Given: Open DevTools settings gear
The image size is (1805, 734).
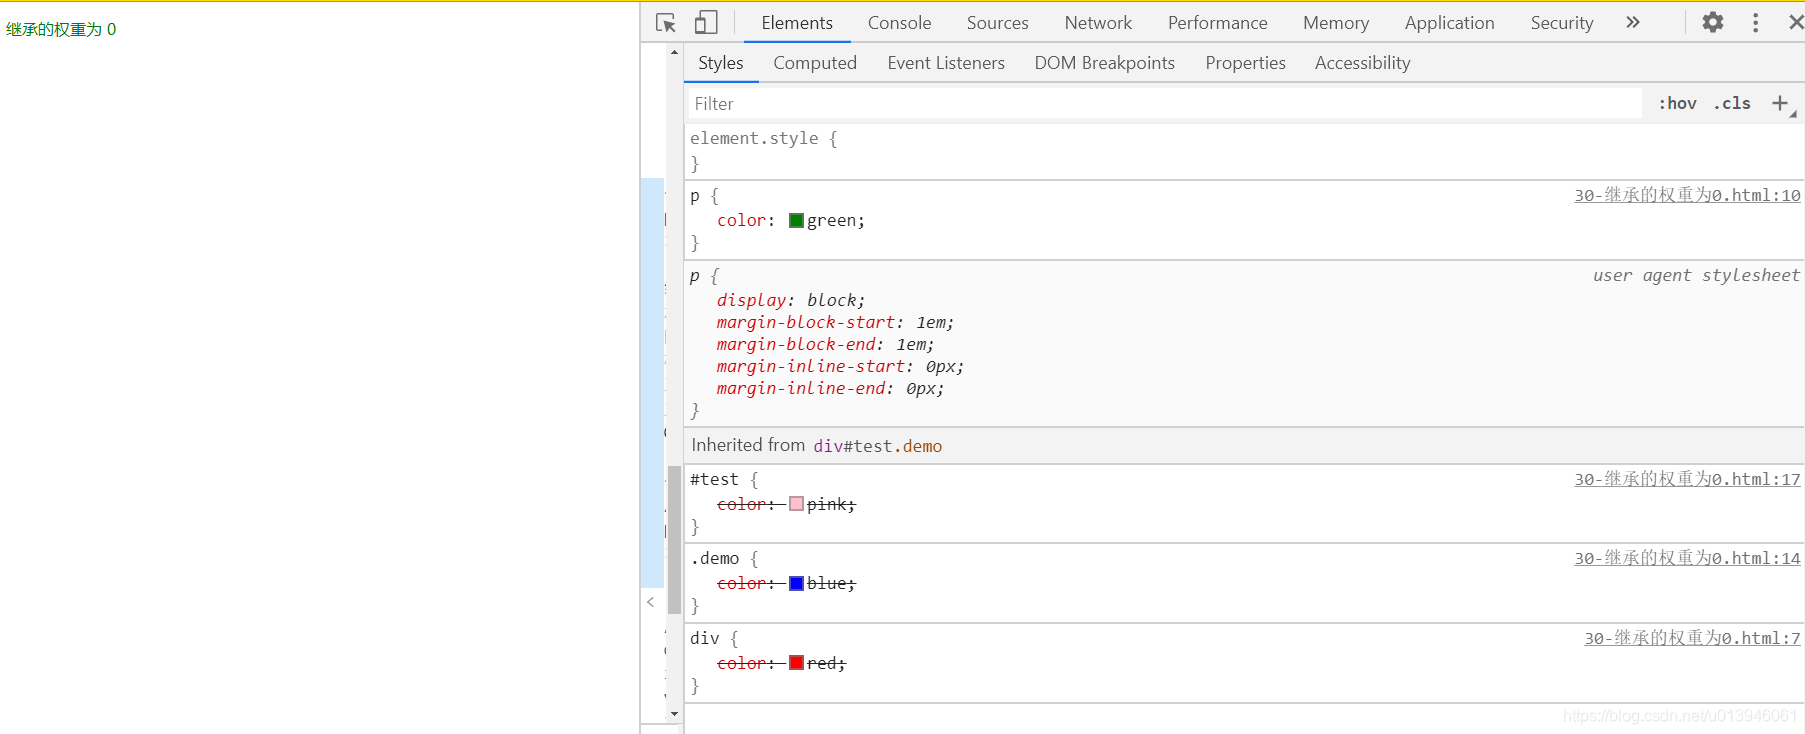Looking at the screenshot, I should [1713, 22].
